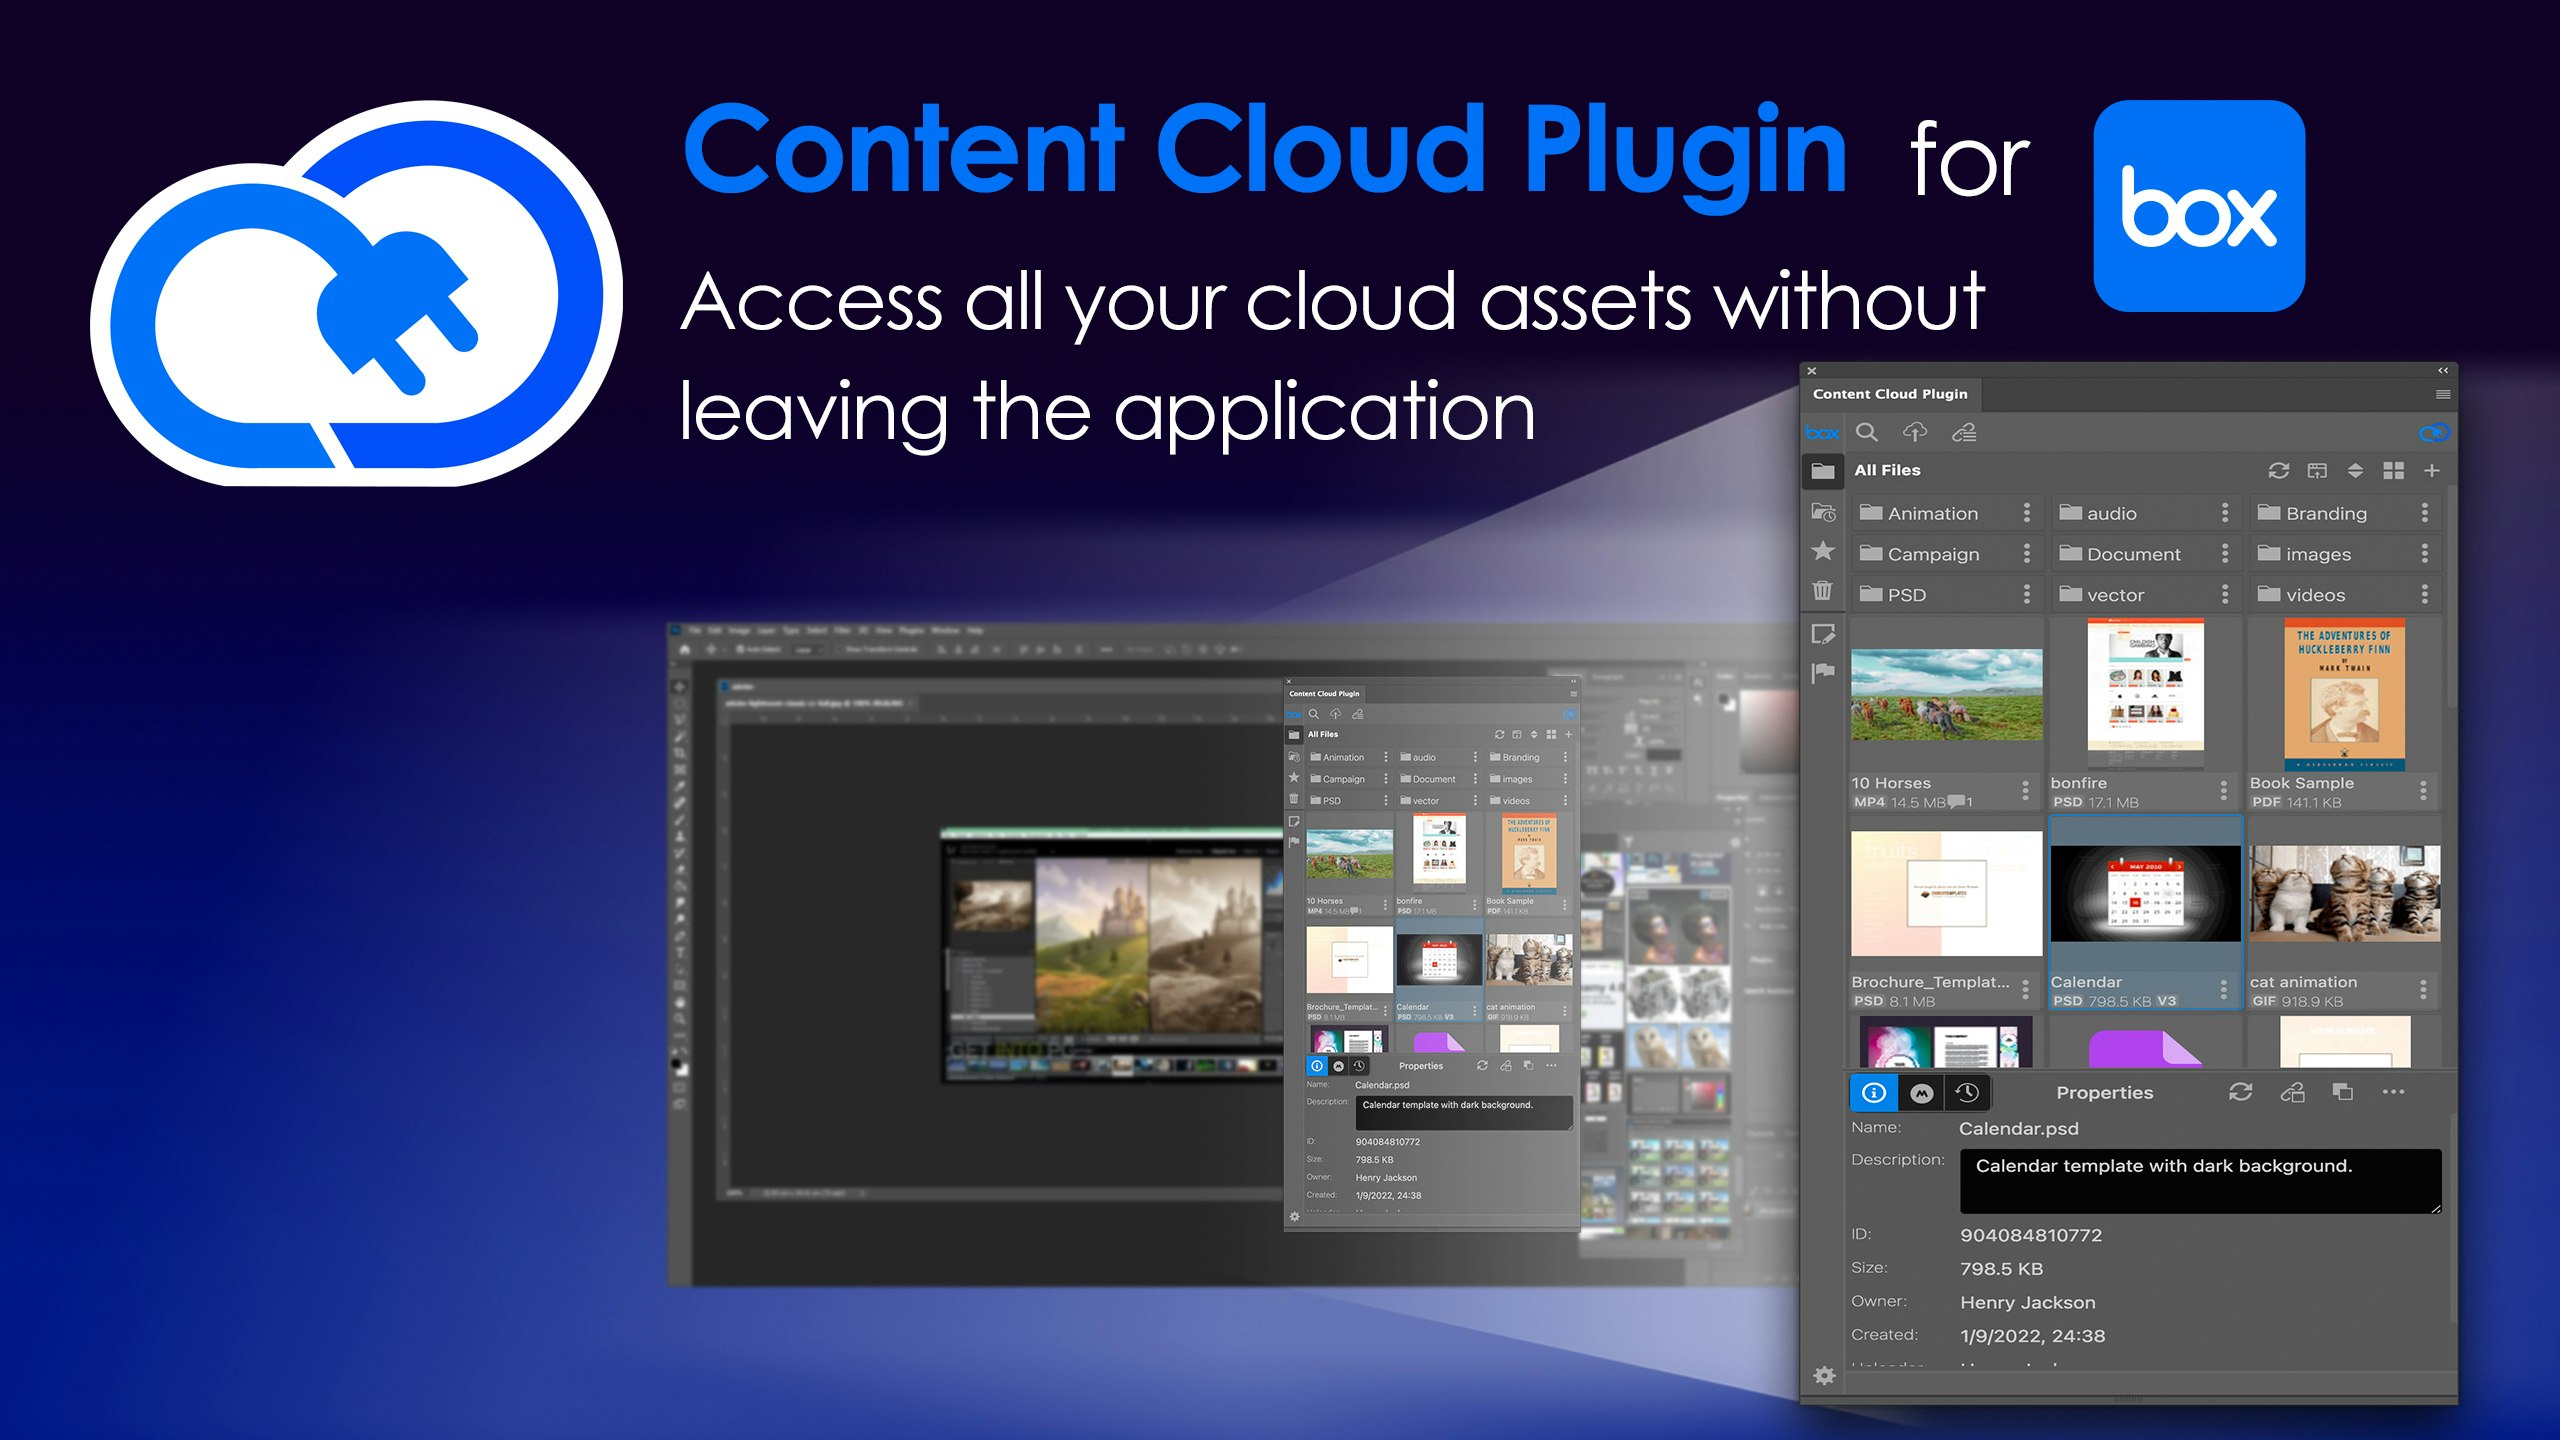Click the cloud upload icon in enlarged panel

[x=1914, y=432]
